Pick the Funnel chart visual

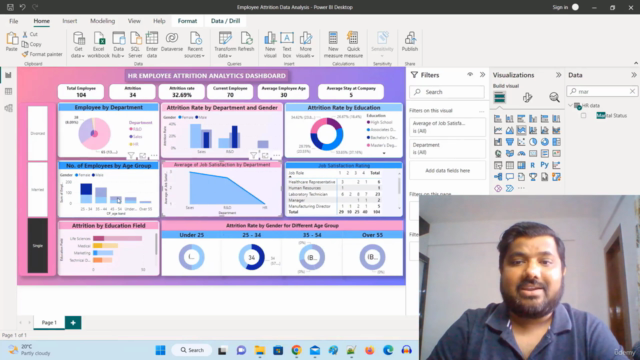tap(510, 142)
